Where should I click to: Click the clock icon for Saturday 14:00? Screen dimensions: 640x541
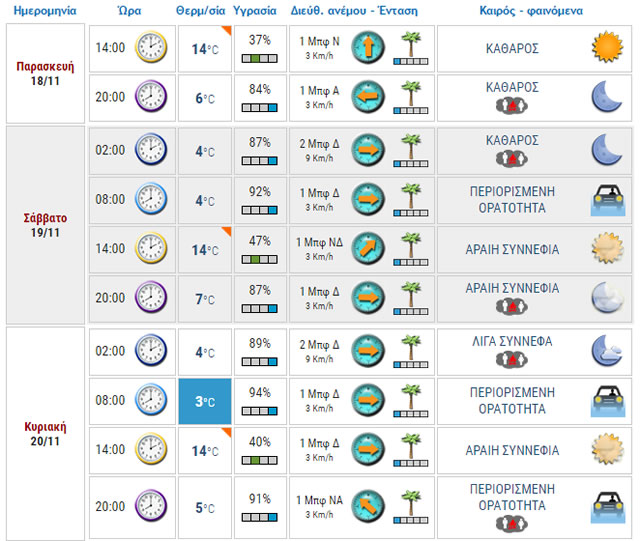(151, 248)
